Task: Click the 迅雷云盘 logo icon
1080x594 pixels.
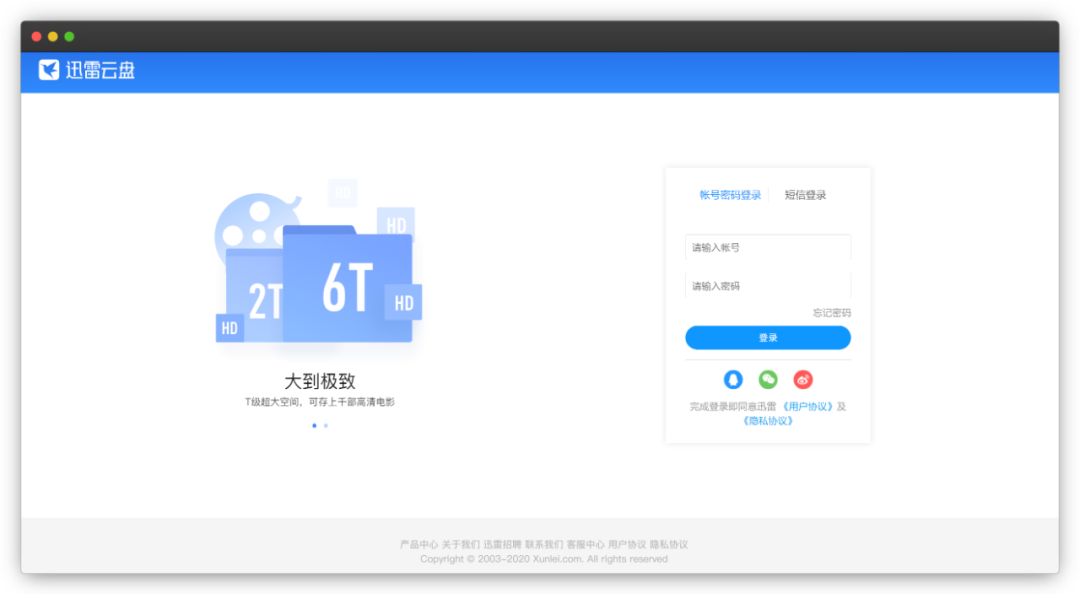Action: 49,70
